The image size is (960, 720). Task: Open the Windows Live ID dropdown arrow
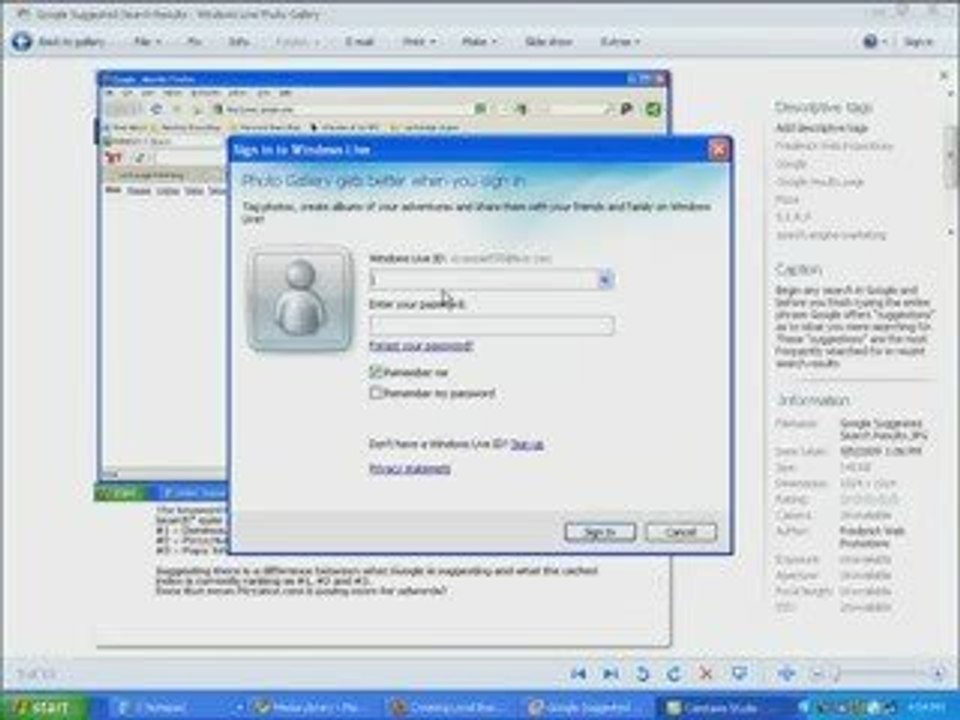pos(605,280)
